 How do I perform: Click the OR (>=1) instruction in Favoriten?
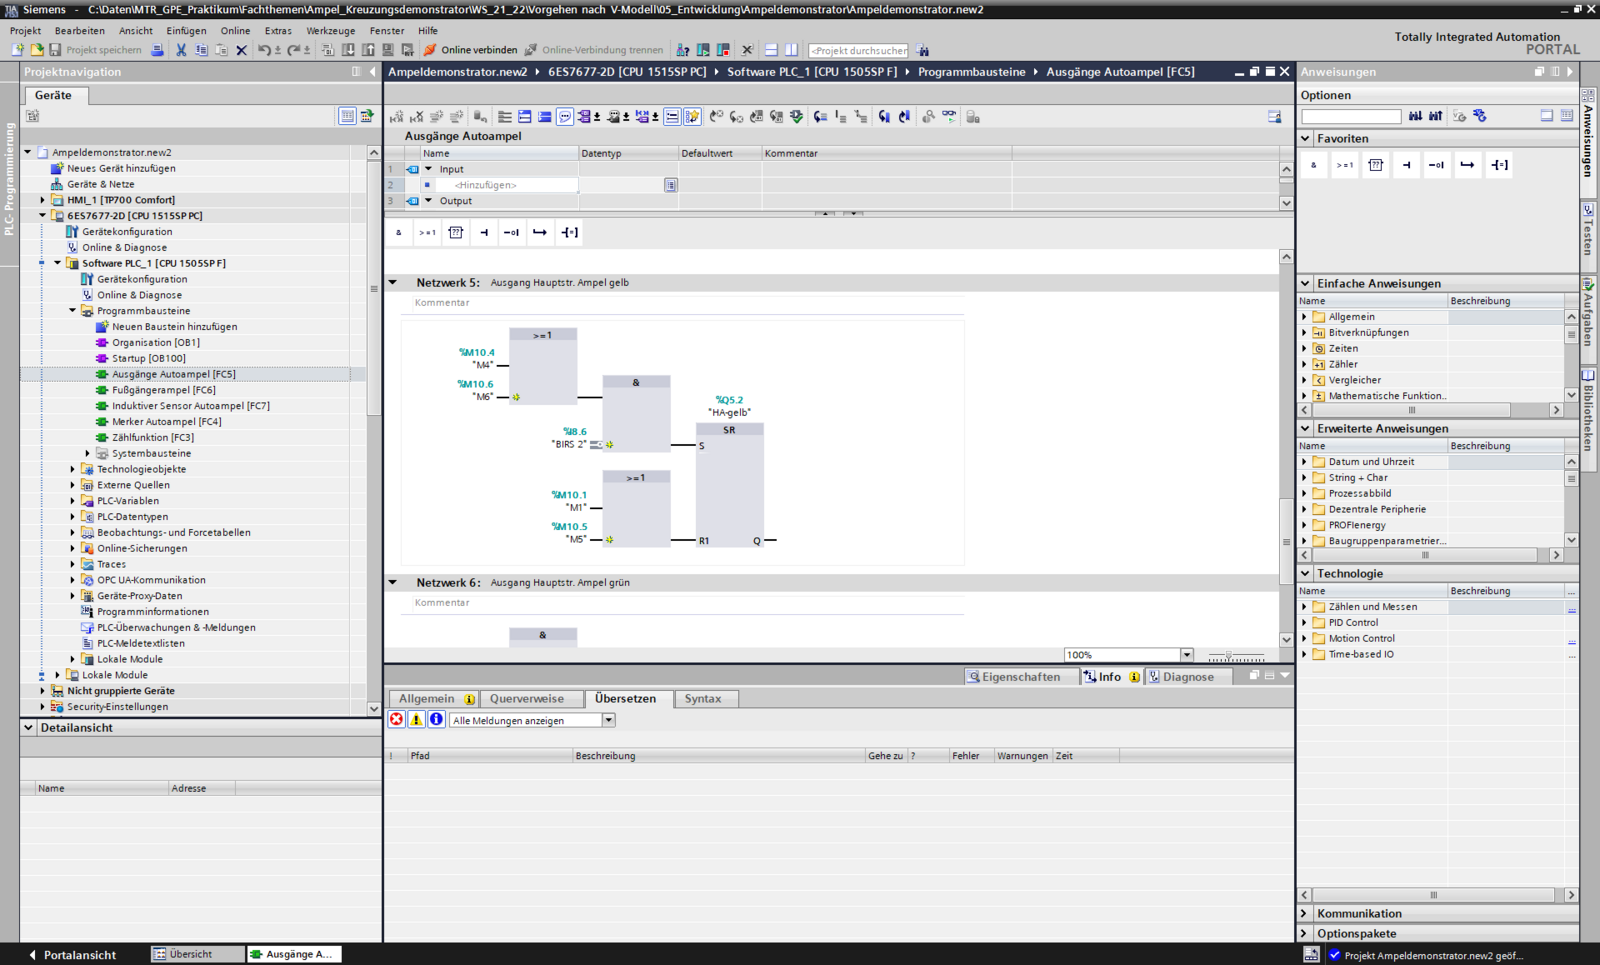[x=1345, y=165]
